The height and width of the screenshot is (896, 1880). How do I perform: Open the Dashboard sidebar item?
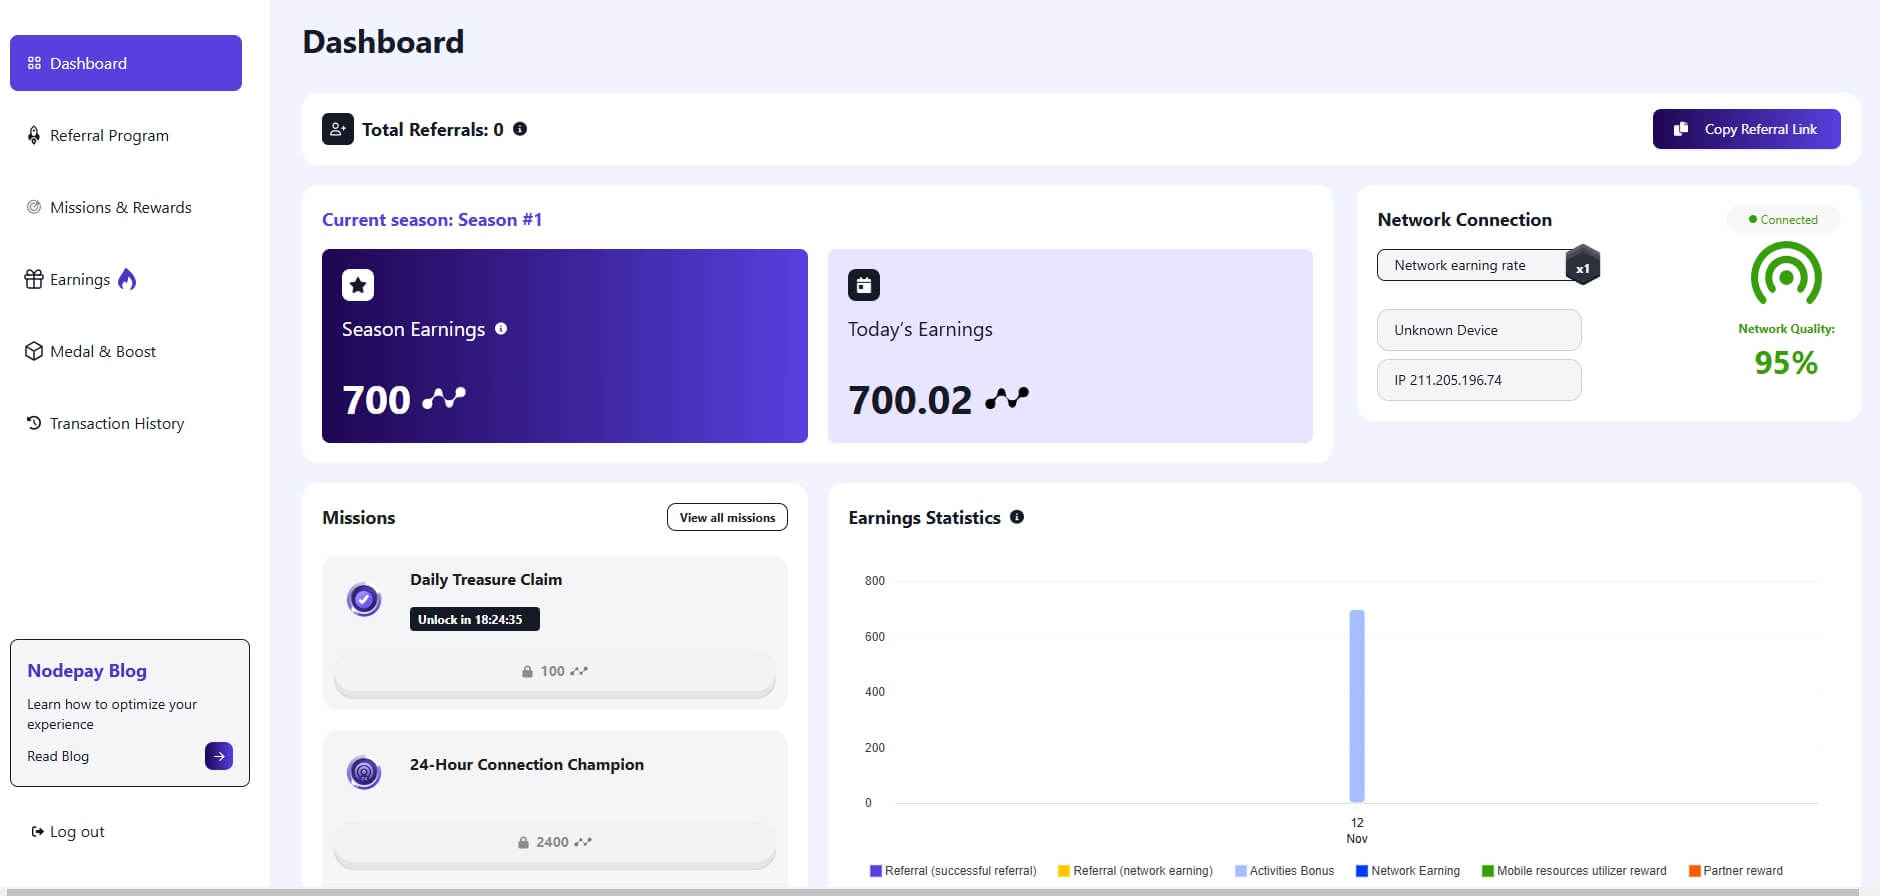click(x=126, y=63)
